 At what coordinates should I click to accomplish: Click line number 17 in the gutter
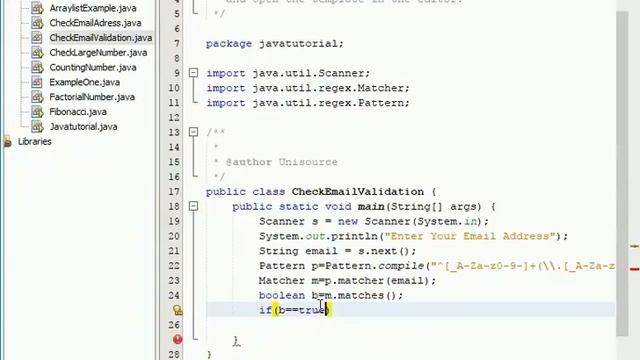coord(174,191)
